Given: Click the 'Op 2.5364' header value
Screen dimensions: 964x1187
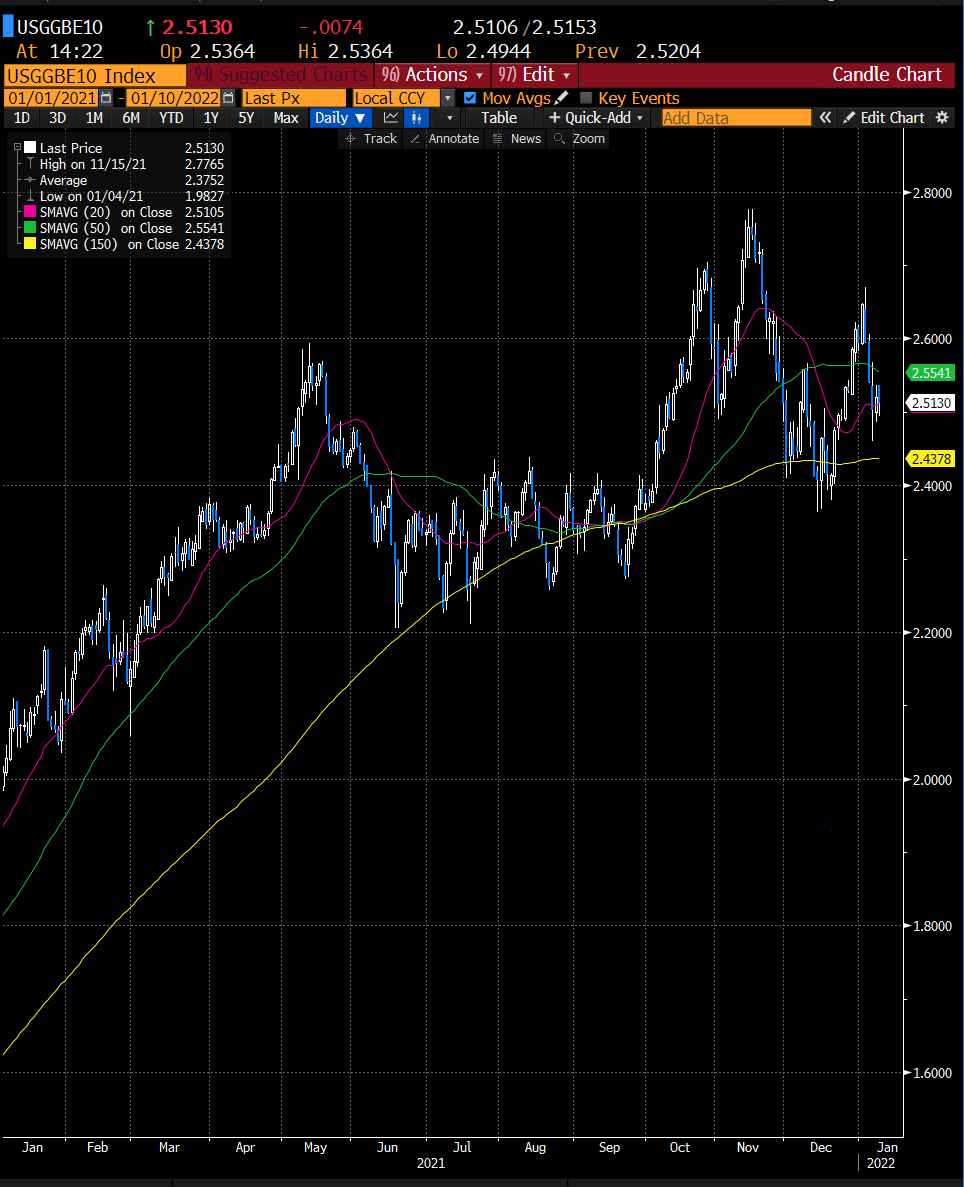Looking at the screenshot, I should [207, 51].
